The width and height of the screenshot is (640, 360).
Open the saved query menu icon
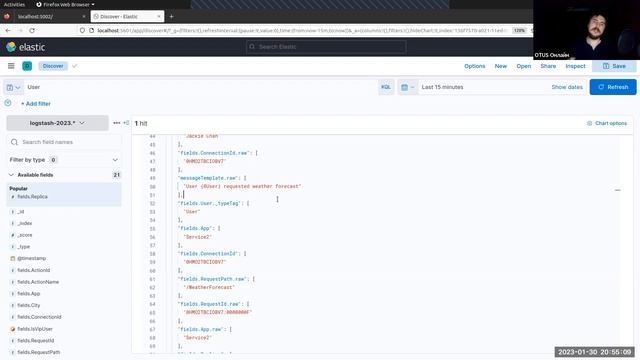[13, 87]
